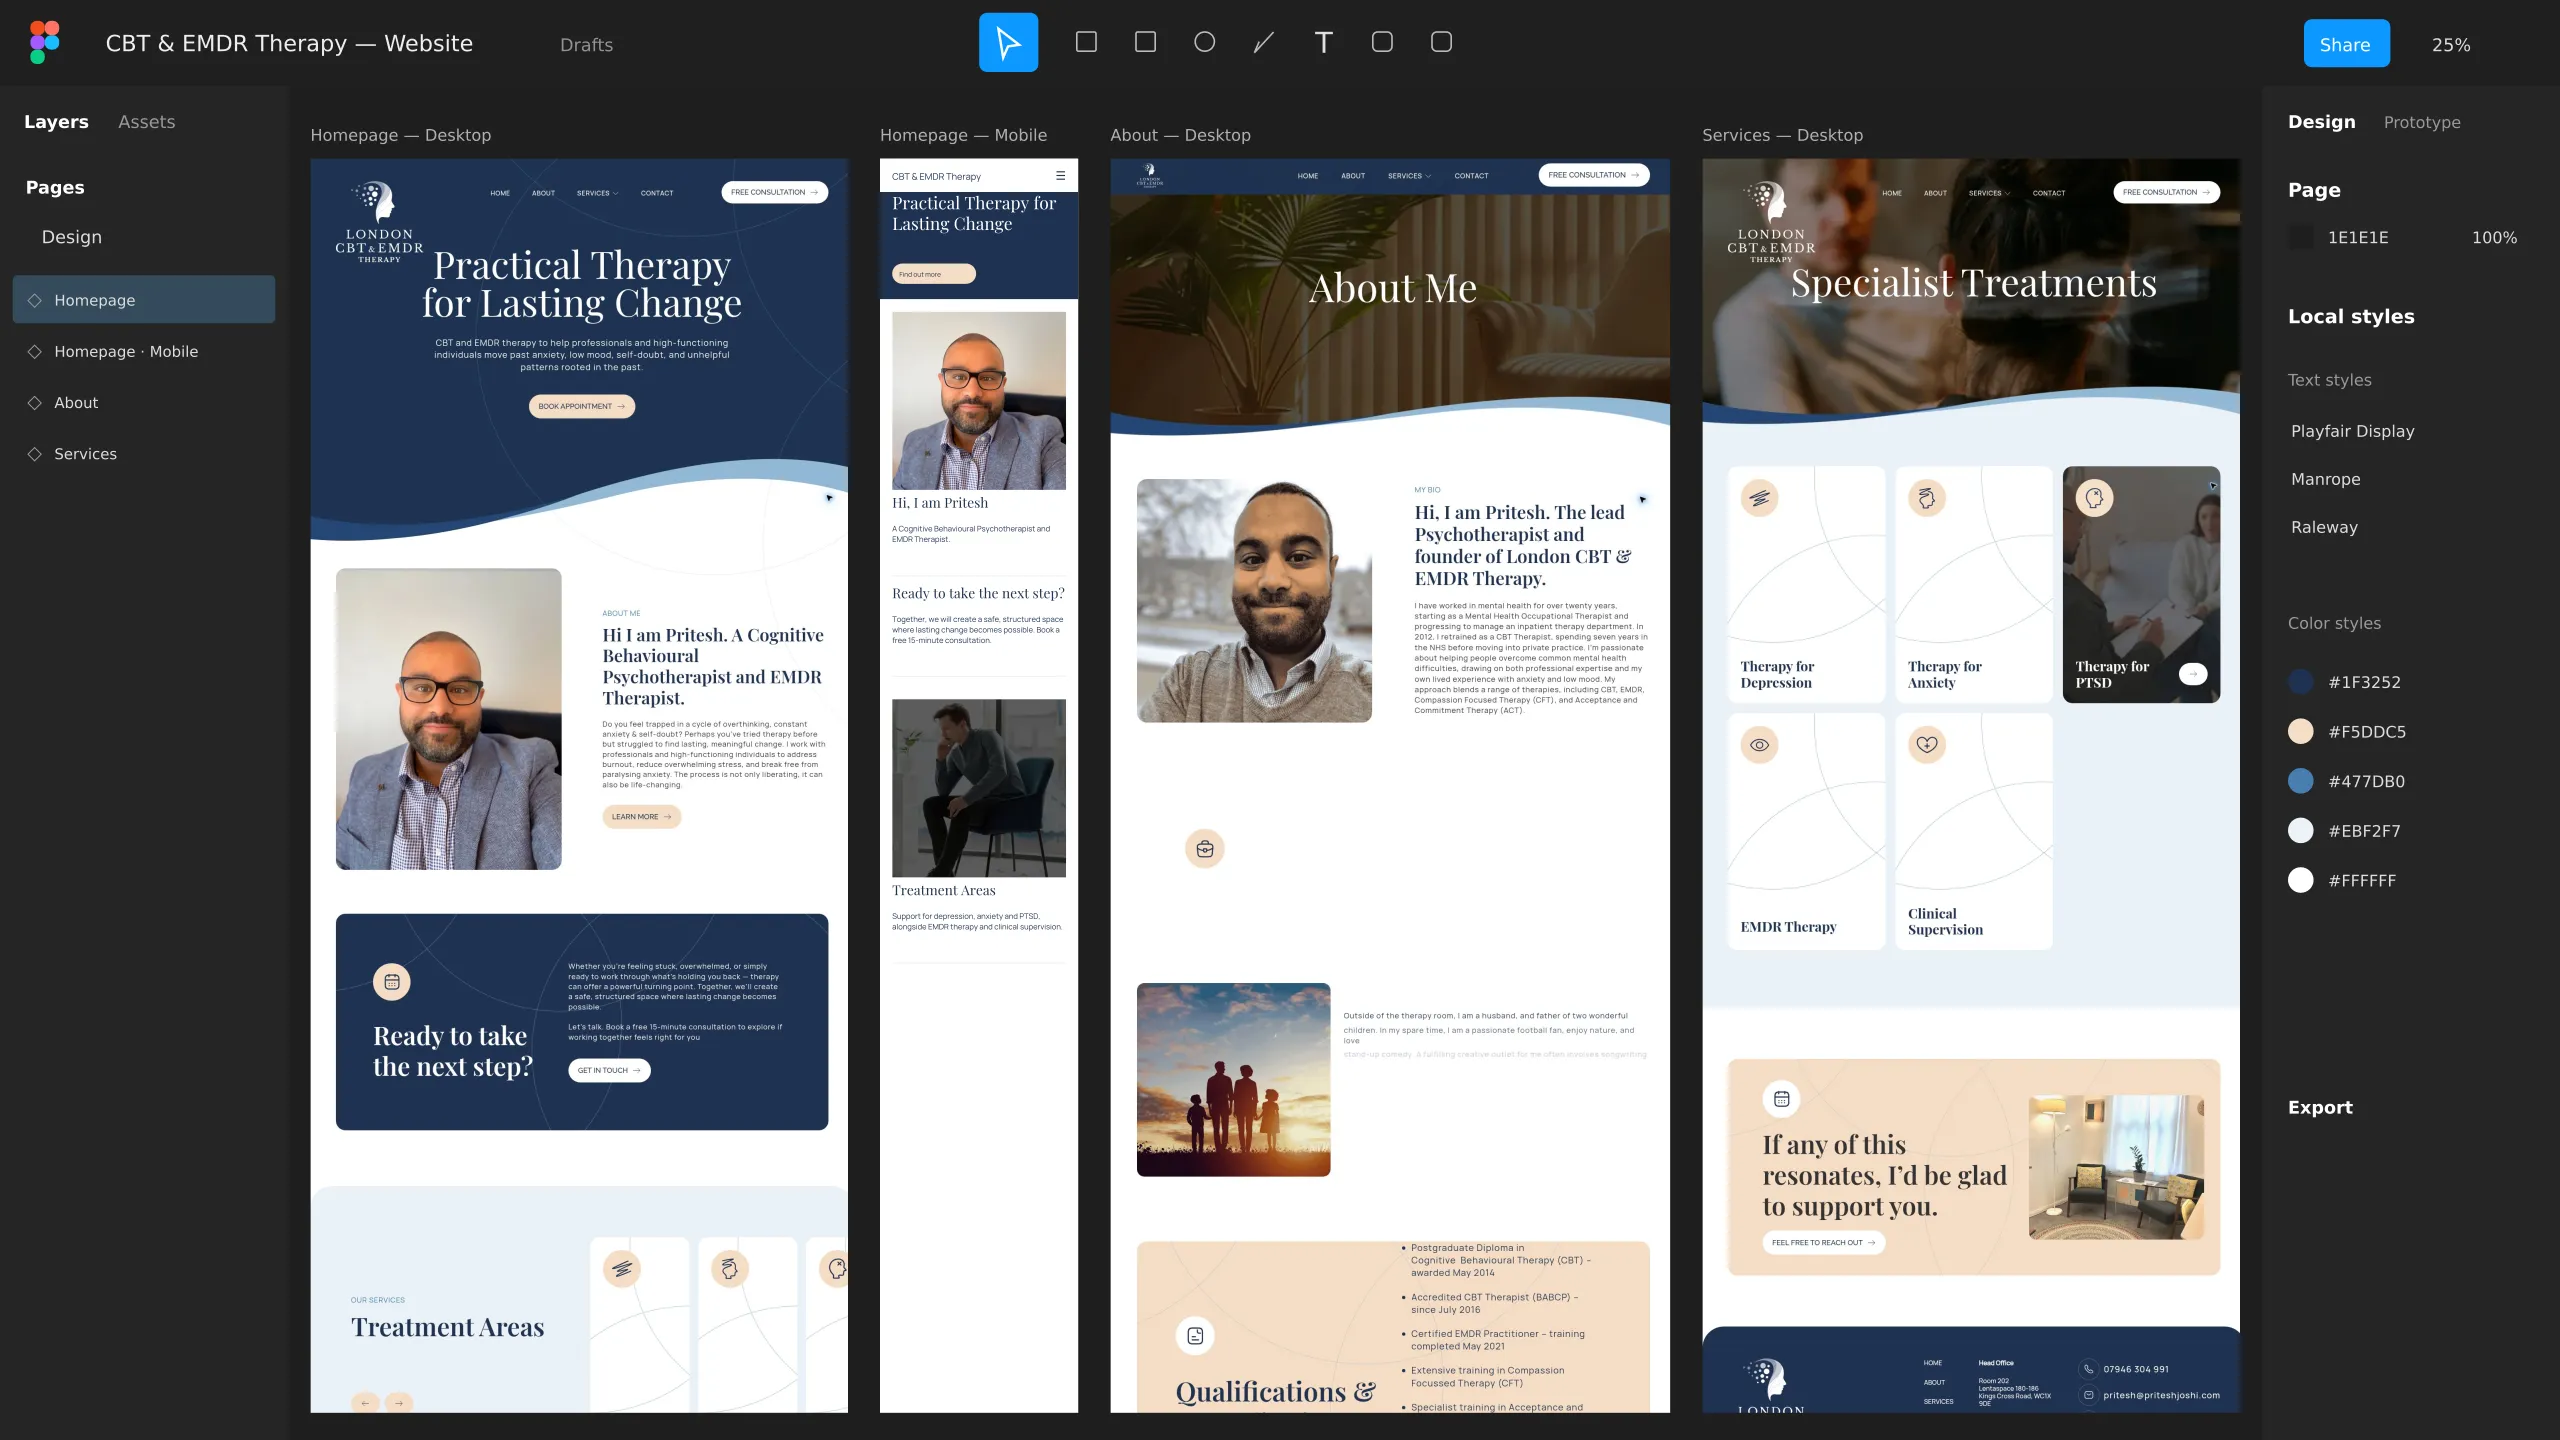Click the #1F3252 color style swatch
Screen dimensions: 2560x1440
click(2301, 682)
